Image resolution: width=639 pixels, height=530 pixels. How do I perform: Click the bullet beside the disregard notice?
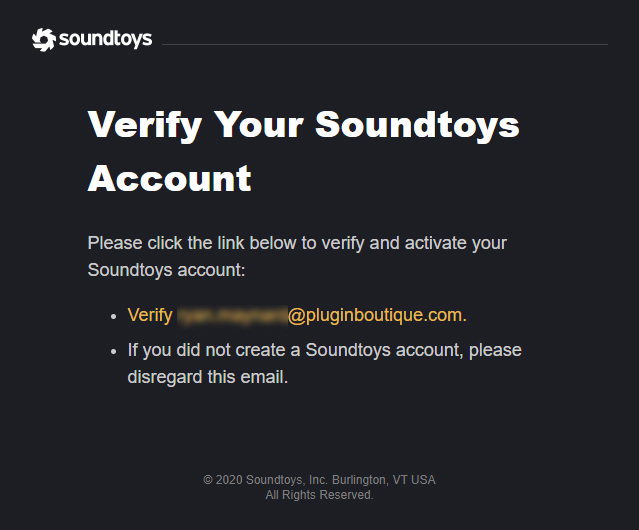point(113,351)
